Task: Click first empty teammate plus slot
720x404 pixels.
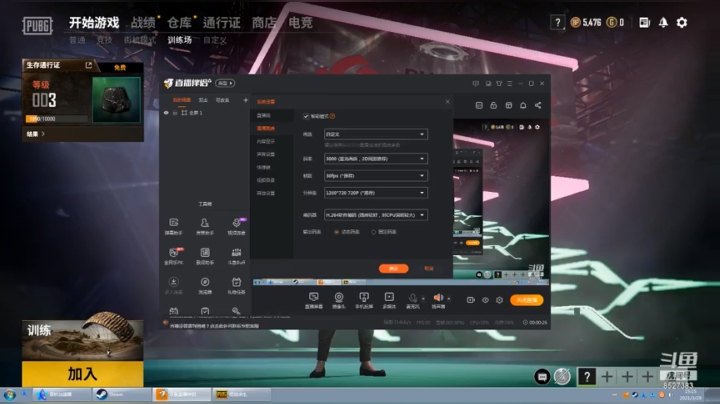Action: 607,377
